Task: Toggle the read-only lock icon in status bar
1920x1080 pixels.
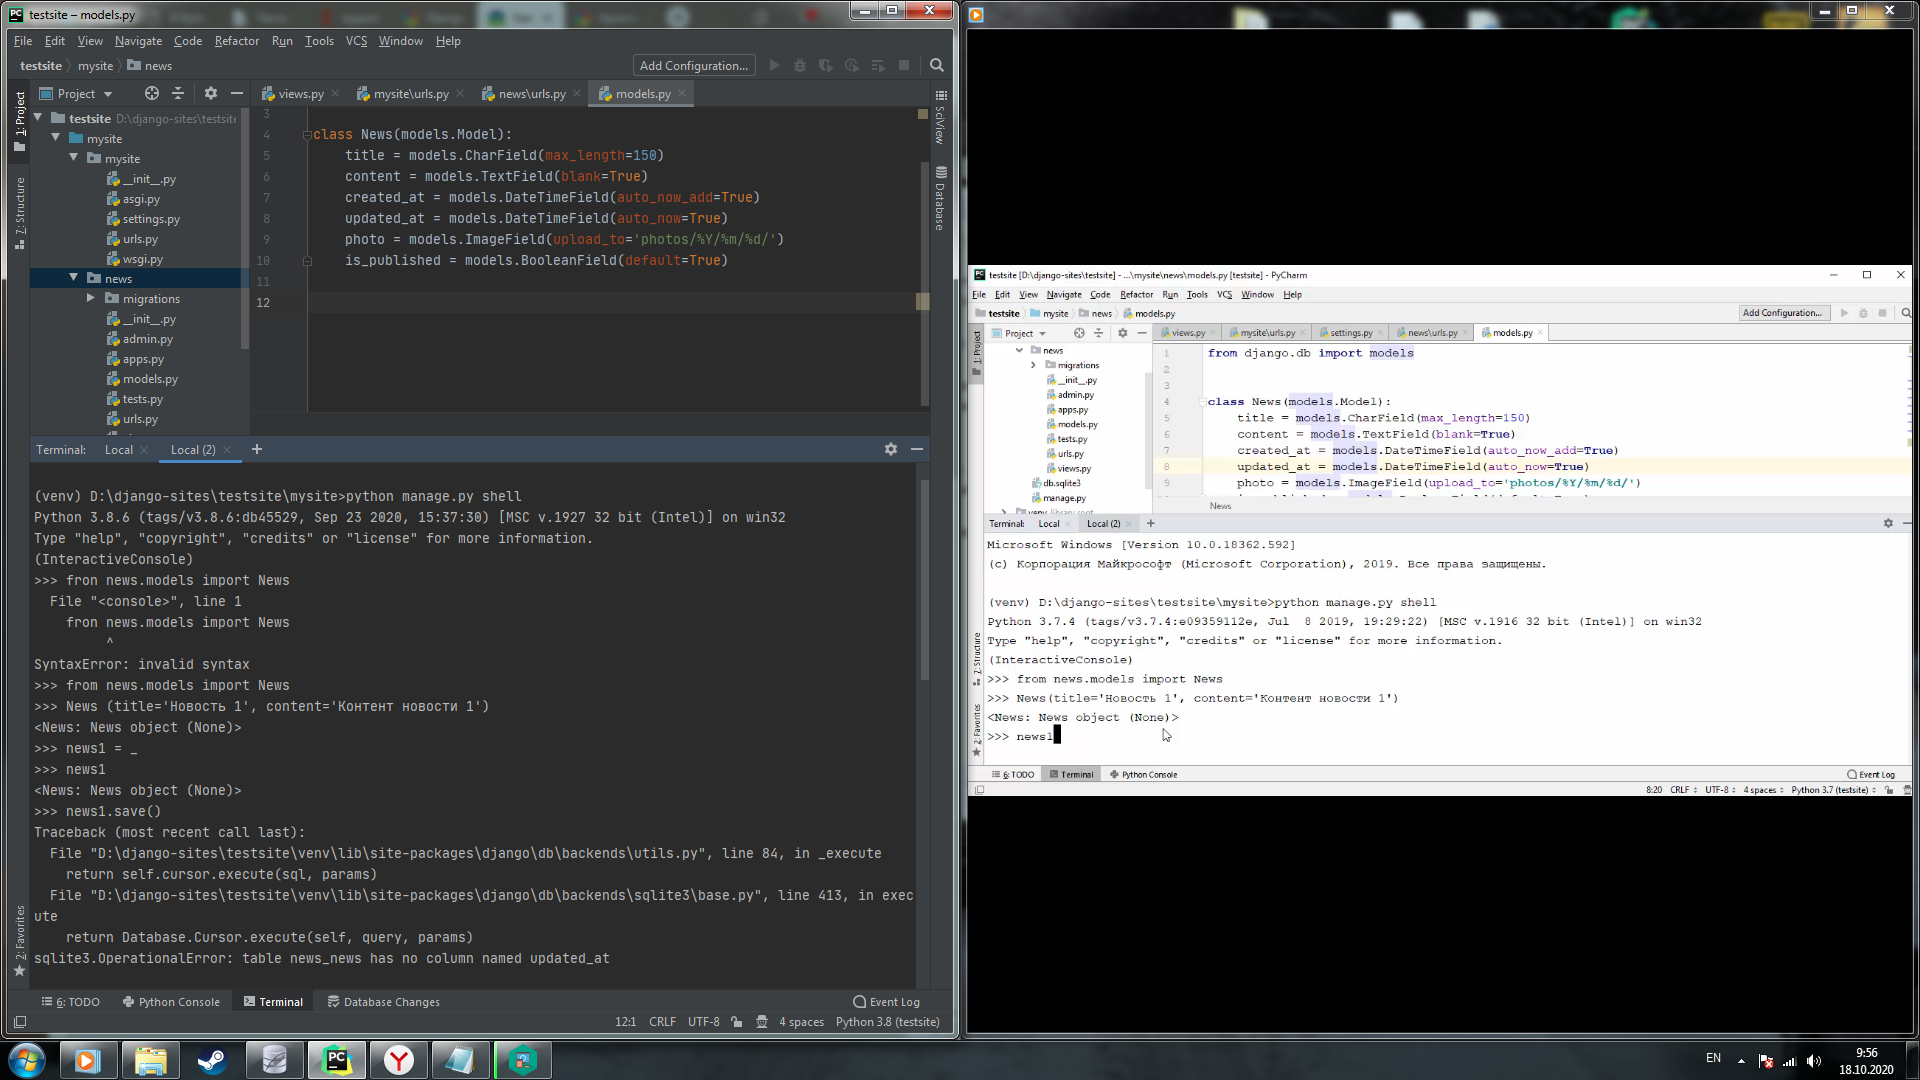Action: (x=737, y=1022)
